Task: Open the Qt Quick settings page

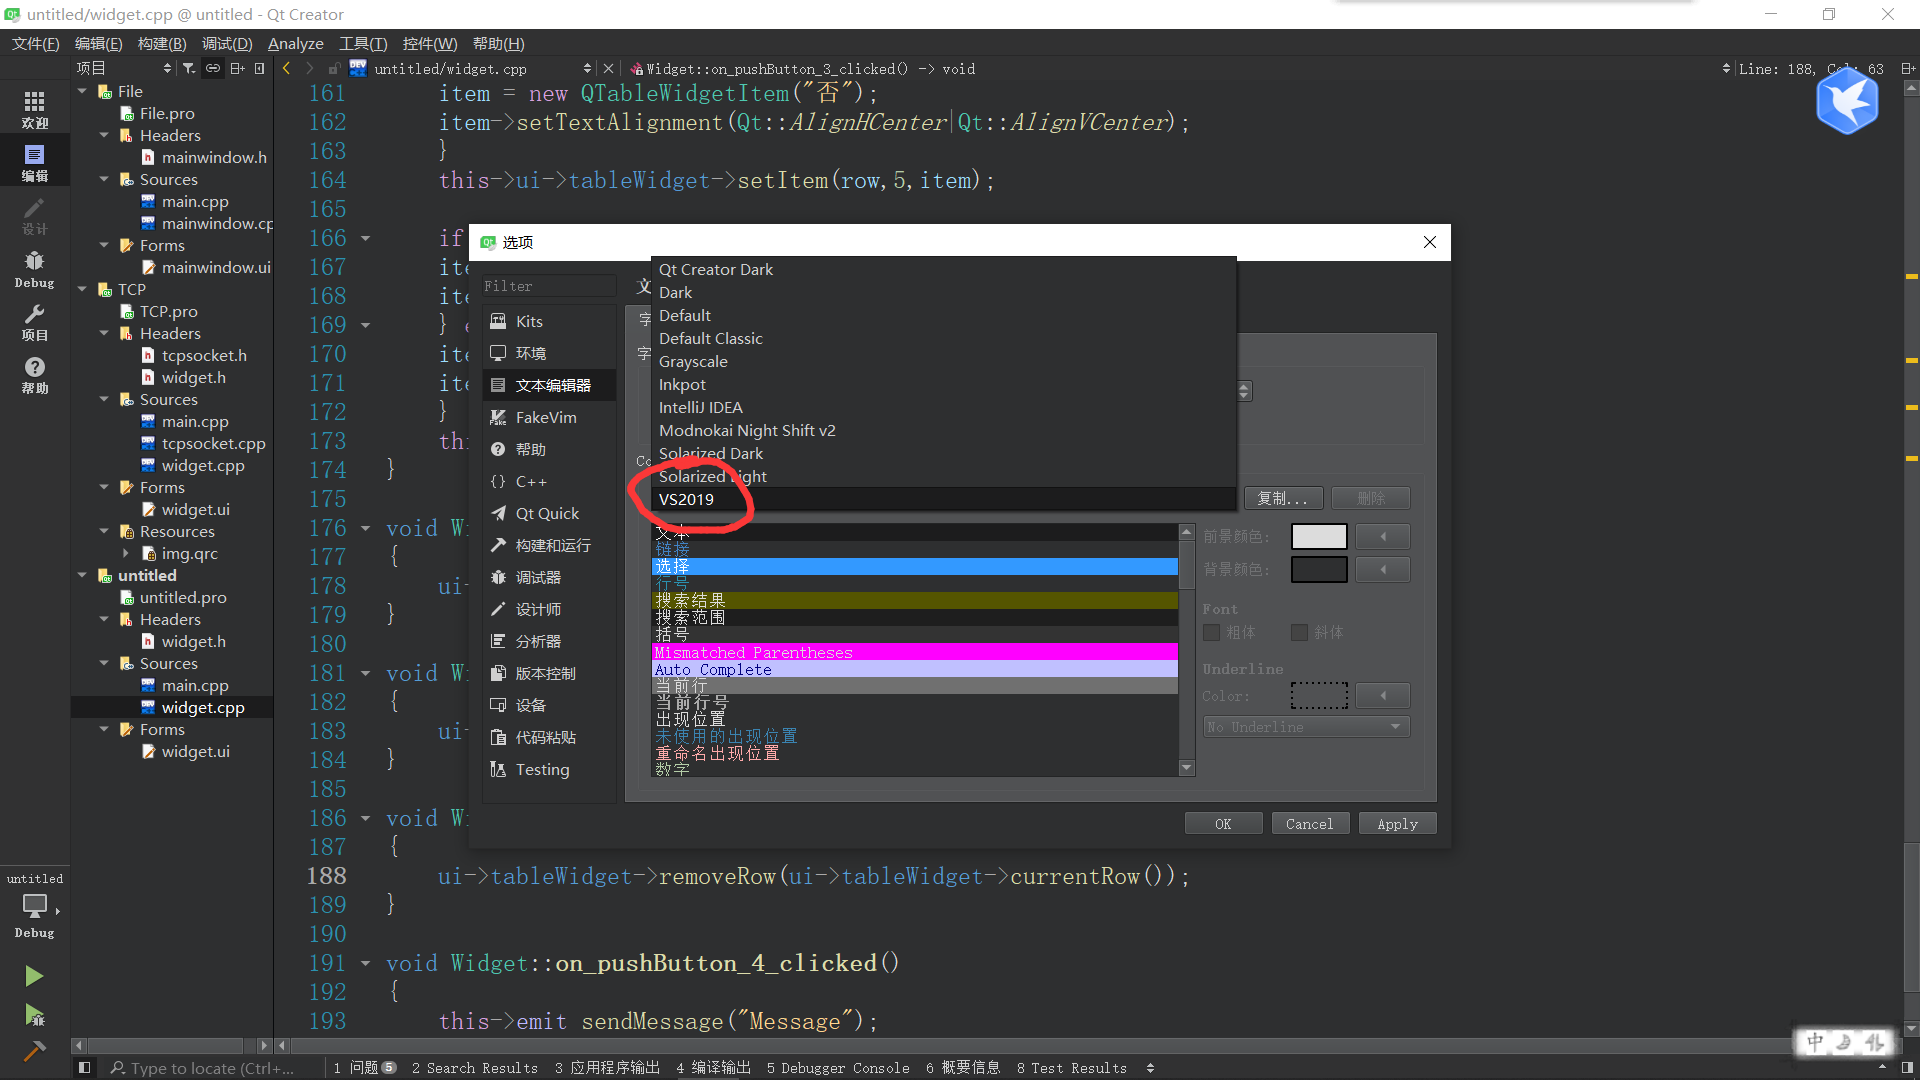Action: point(548,513)
